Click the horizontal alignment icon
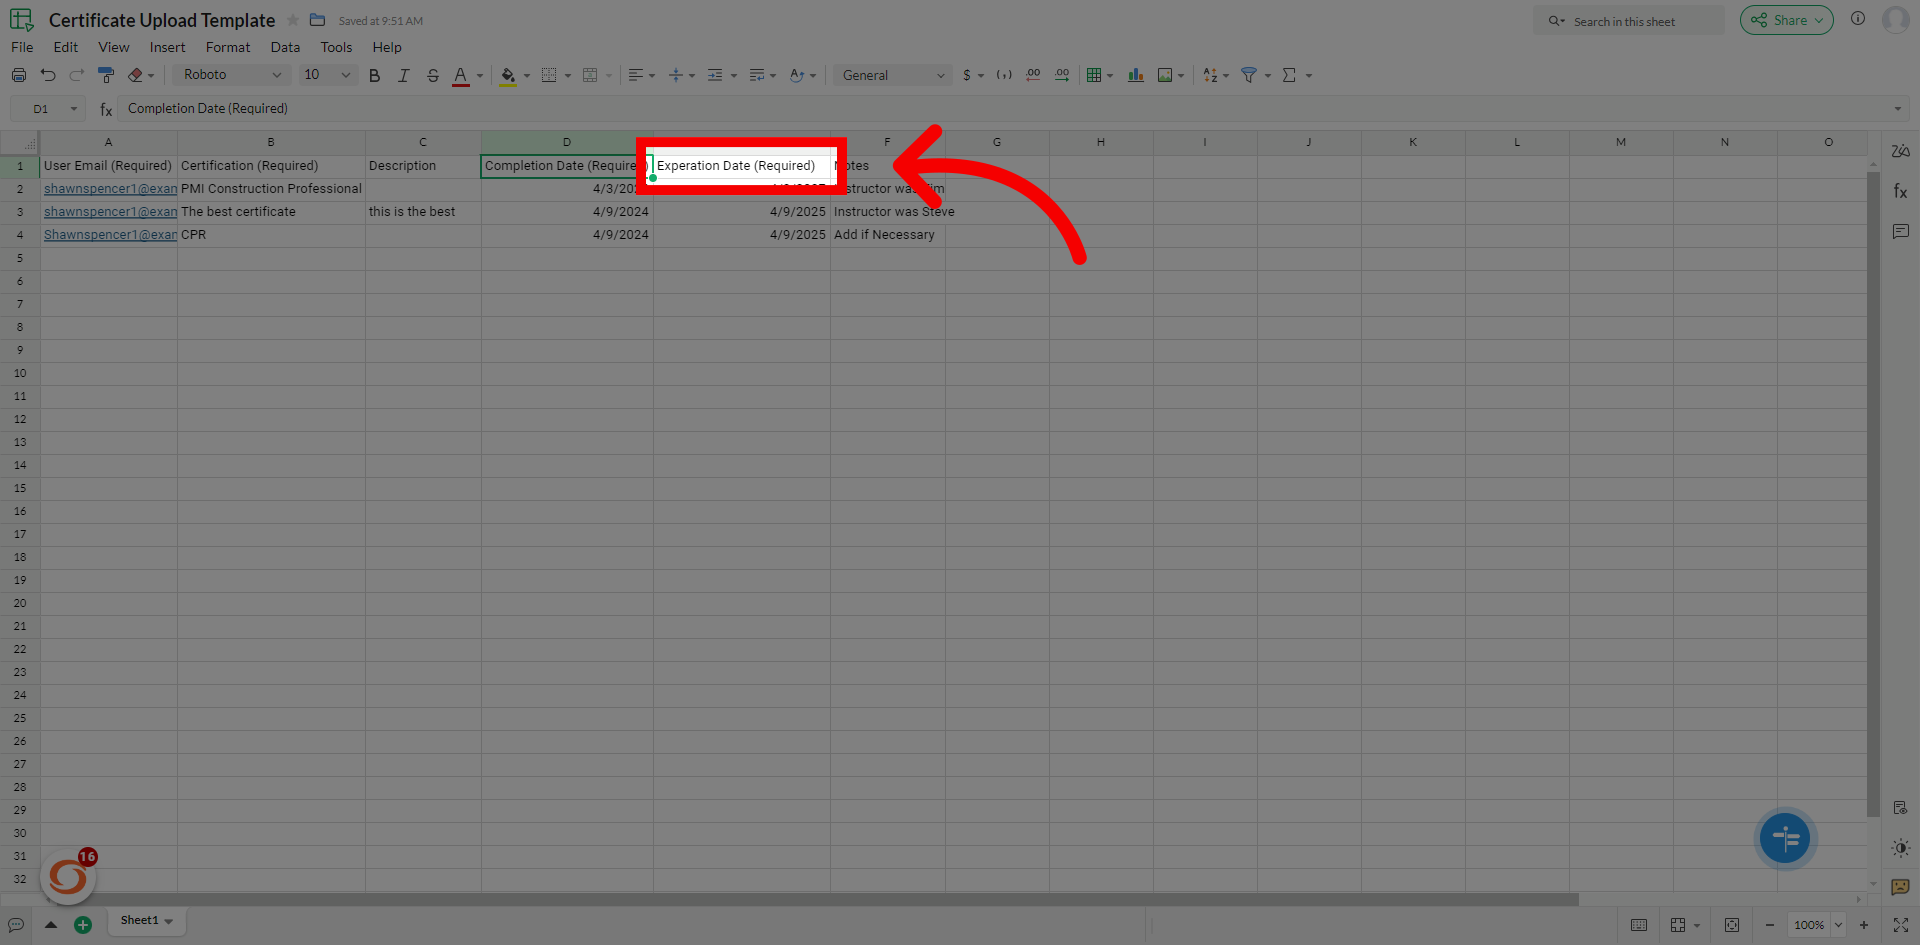 [x=636, y=75]
